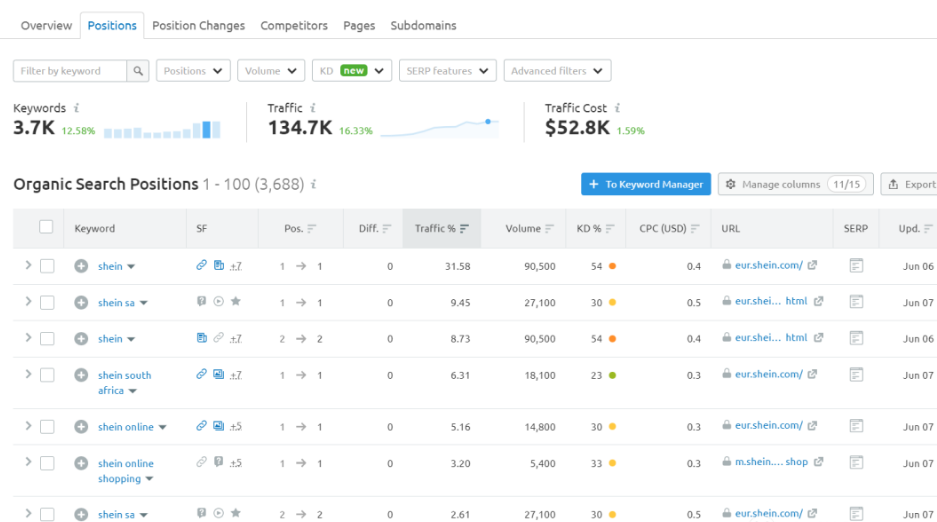Viewport: 937px width, 522px height.
Task: Click the Manage columns button
Action: pos(795,184)
